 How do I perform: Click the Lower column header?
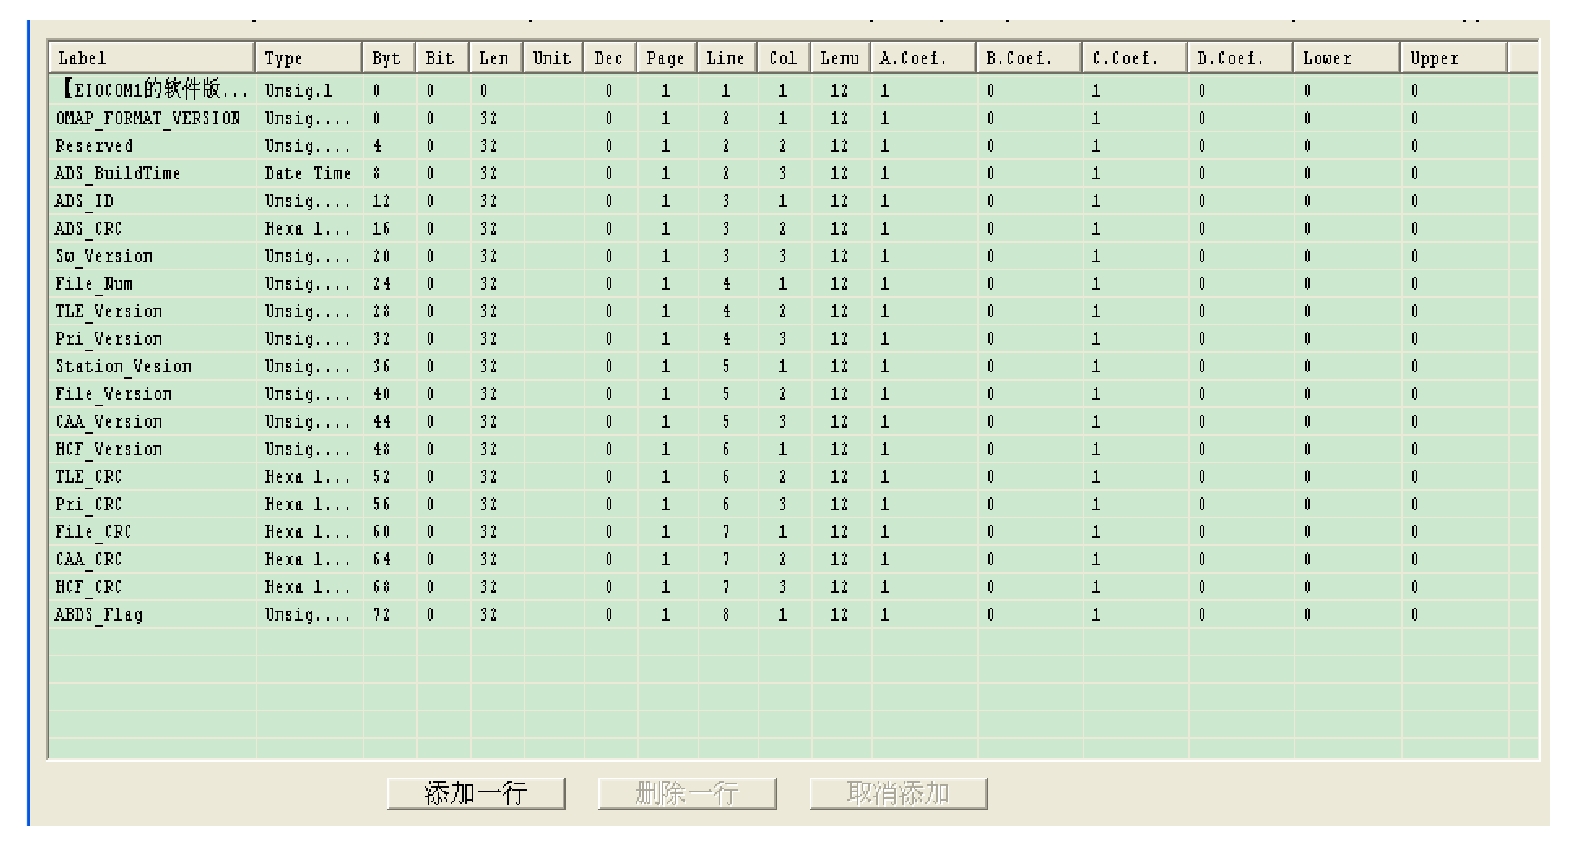[1345, 58]
